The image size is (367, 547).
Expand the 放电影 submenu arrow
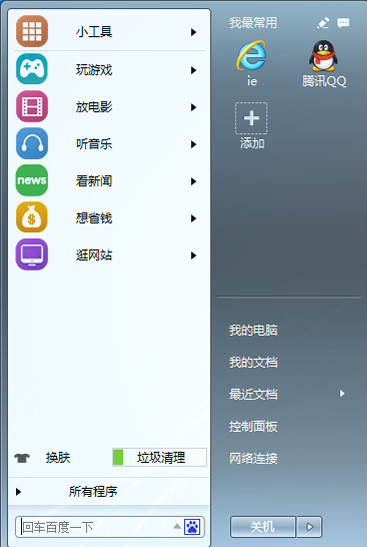click(193, 107)
